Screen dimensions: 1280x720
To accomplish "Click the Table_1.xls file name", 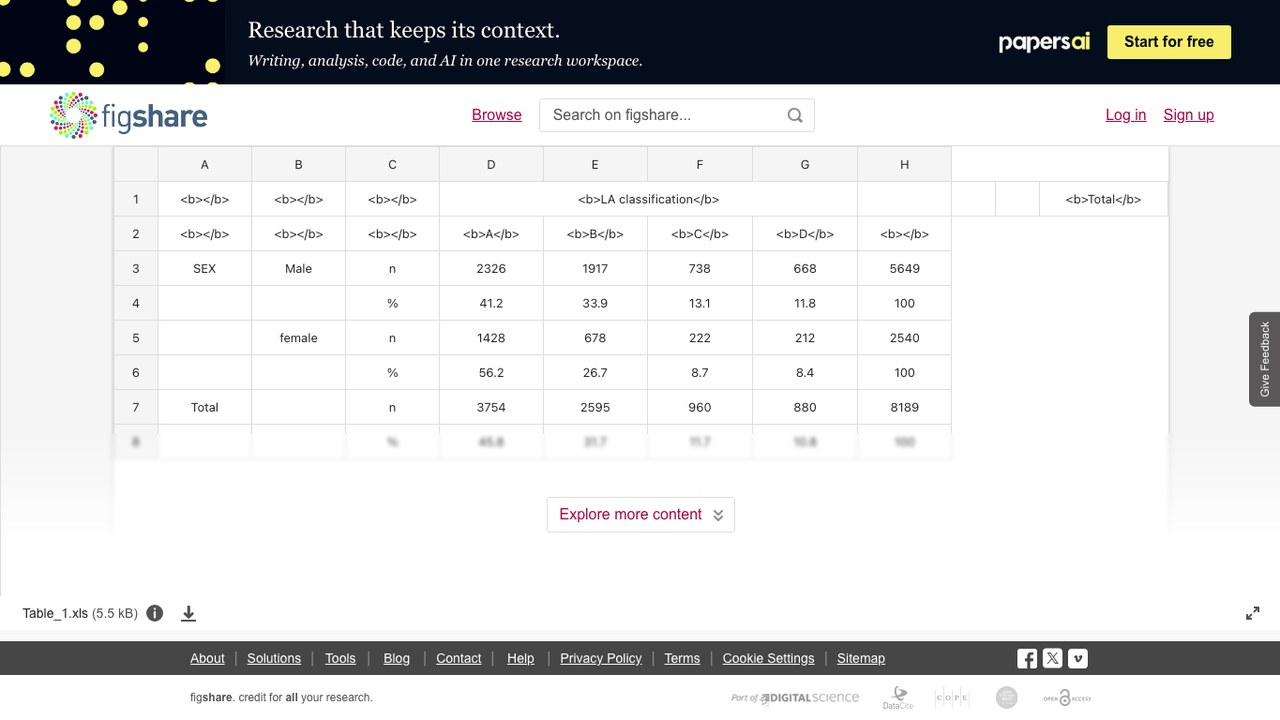I will point(55,613).
